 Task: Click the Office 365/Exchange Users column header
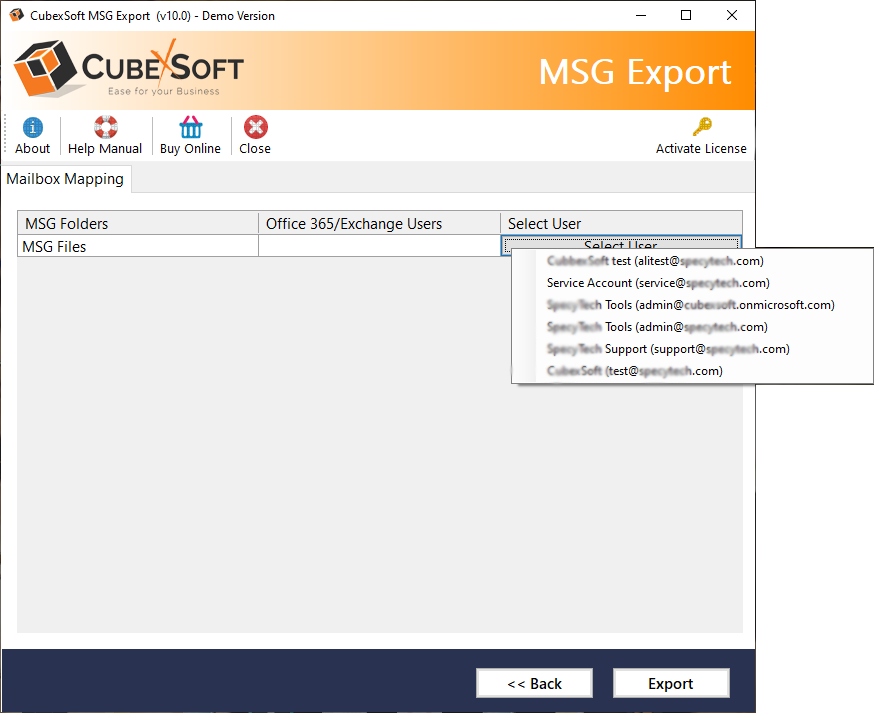coord(380,223)
